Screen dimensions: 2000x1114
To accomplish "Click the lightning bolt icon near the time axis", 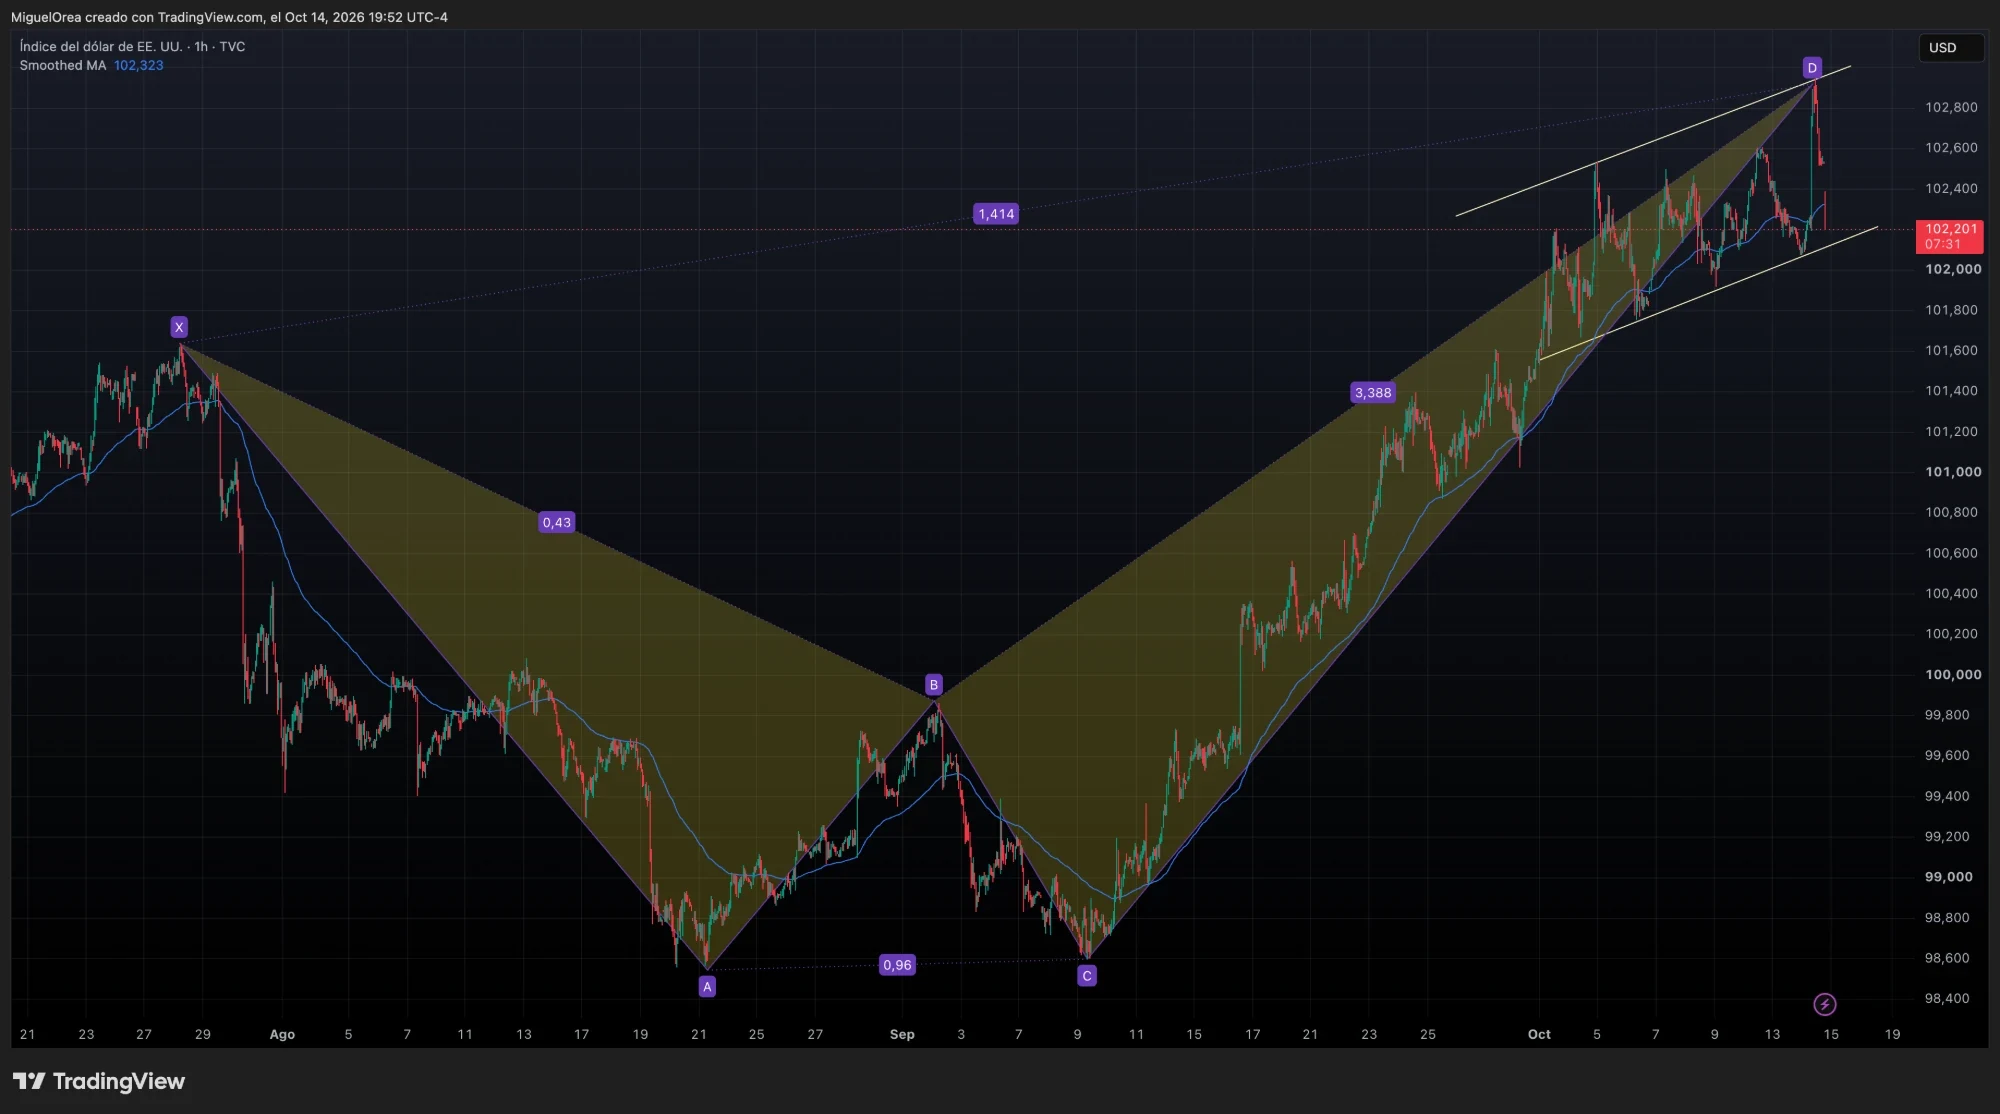I will (x=1824, y=1004).
